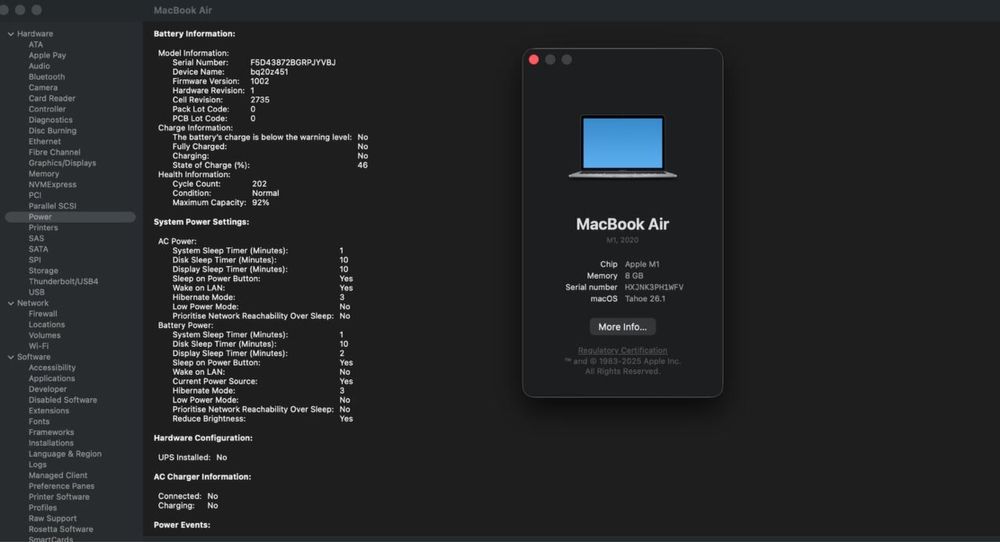The height and width of the screenshot is (542, 1000).
Task: Open Disc Burning in the sidebar
Action: [x=52, y=131]
